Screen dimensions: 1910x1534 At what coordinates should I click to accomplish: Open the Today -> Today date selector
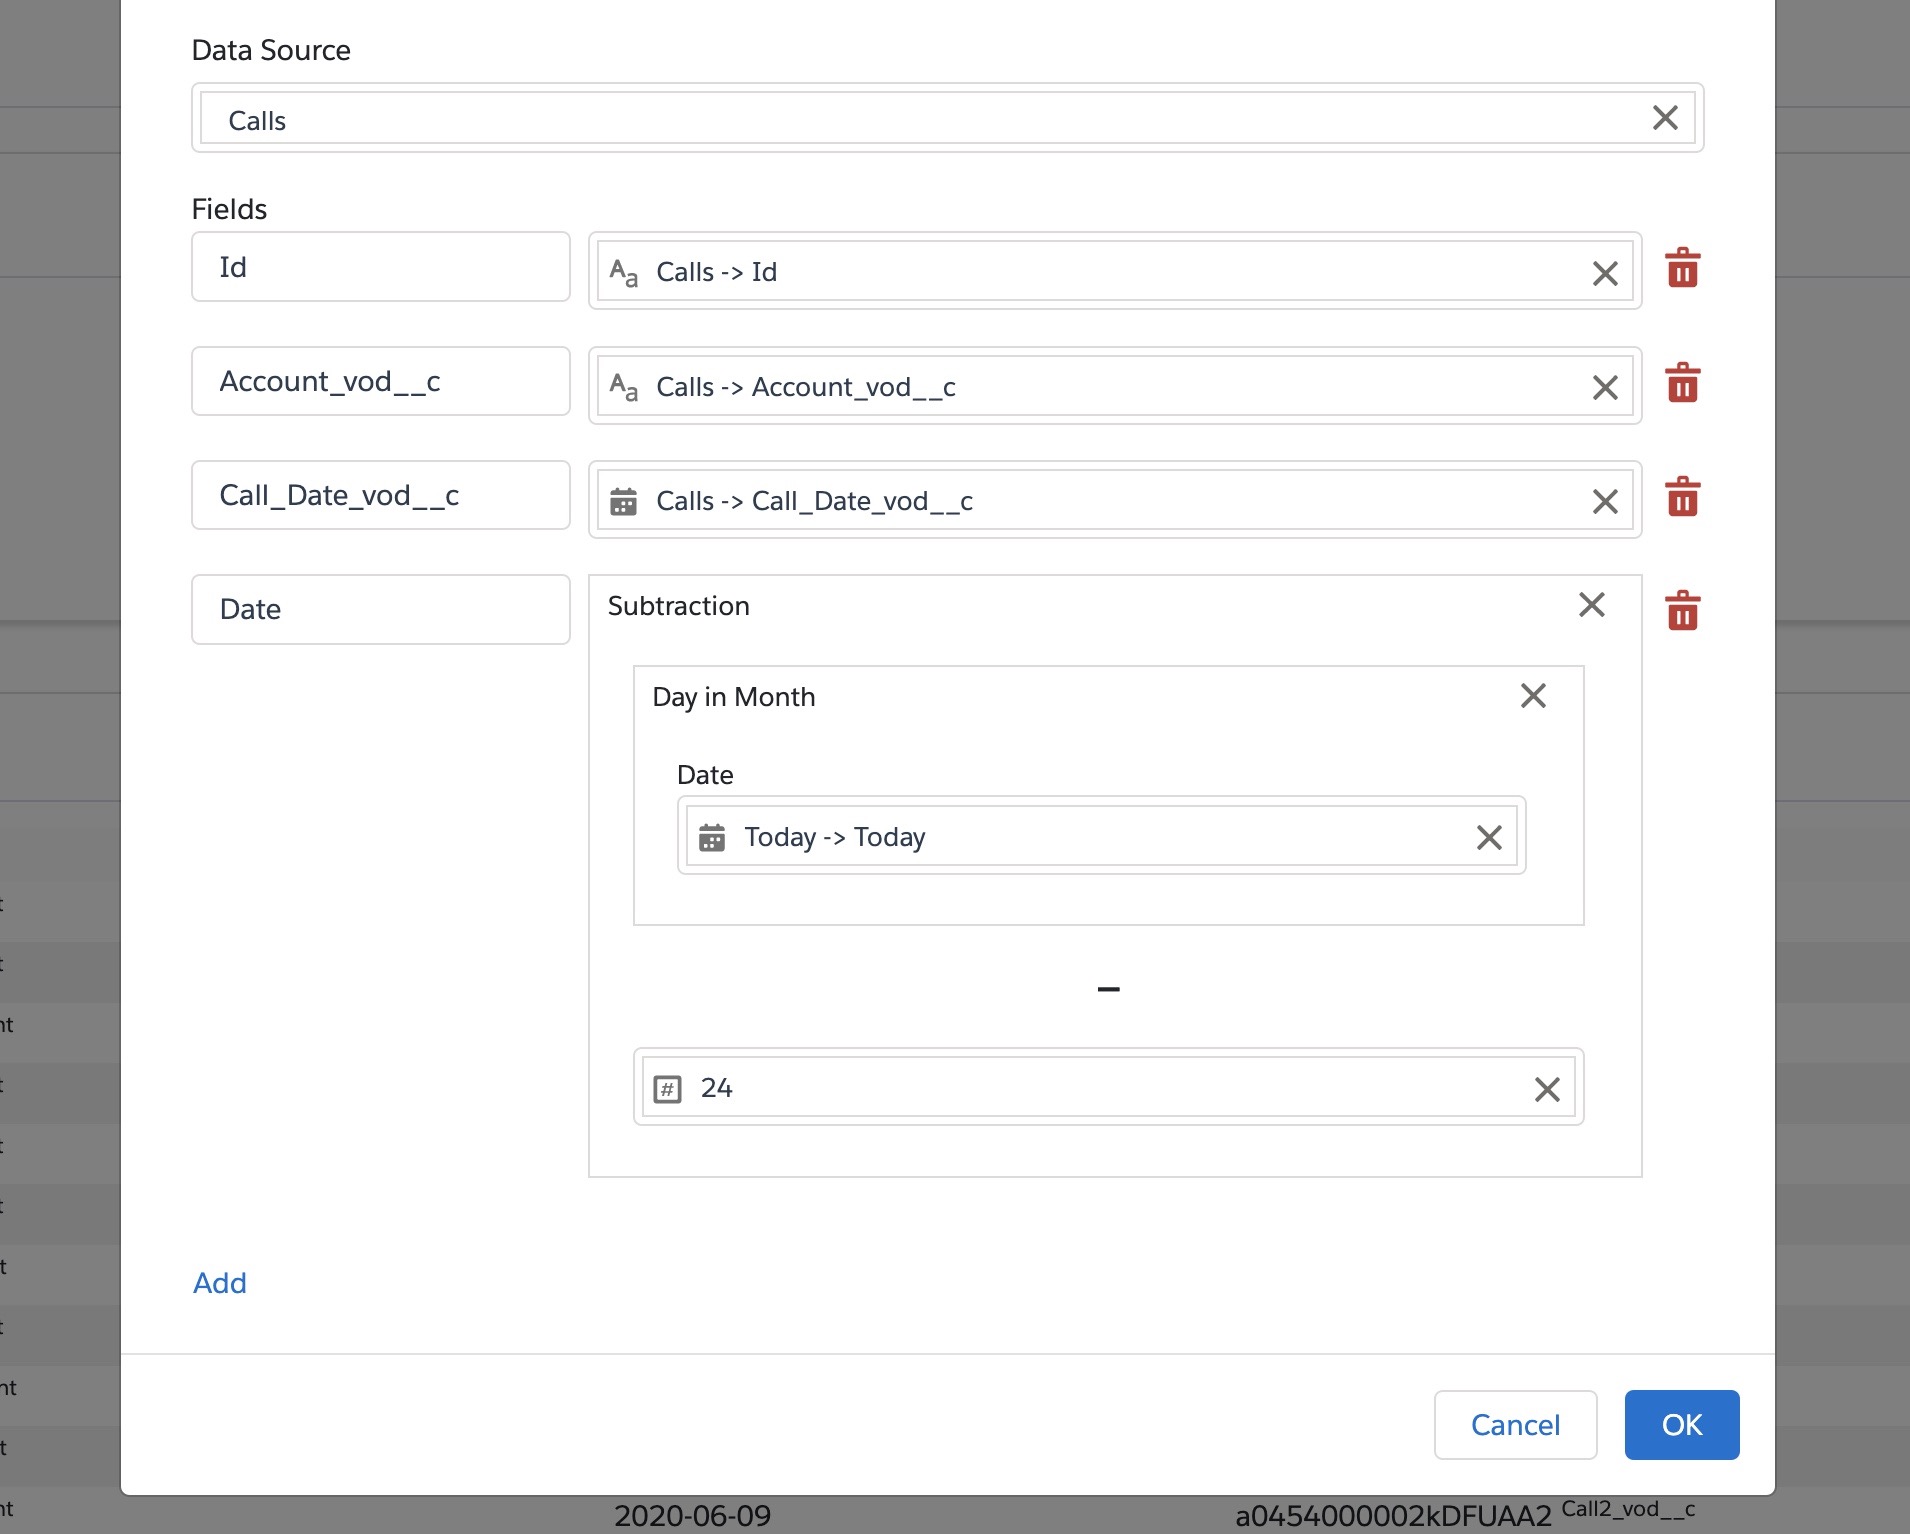coord(1080,837)
